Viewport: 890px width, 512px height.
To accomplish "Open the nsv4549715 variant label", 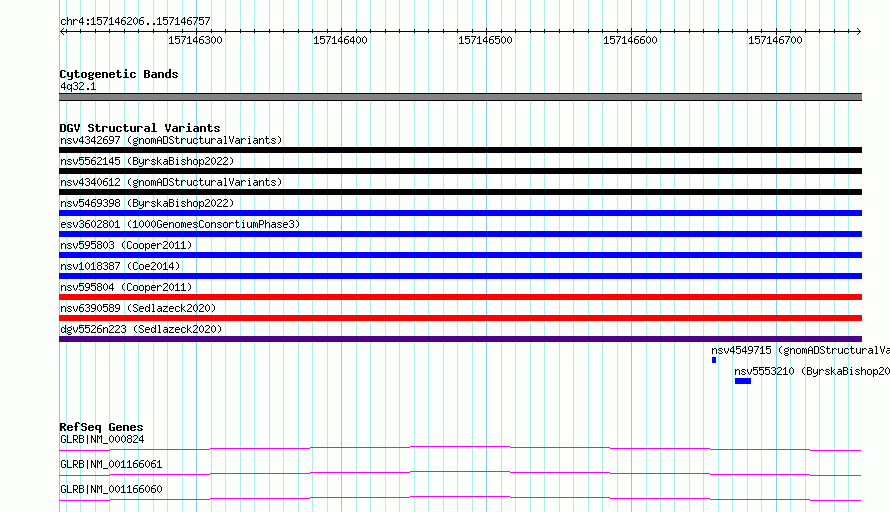I will 800,350.
